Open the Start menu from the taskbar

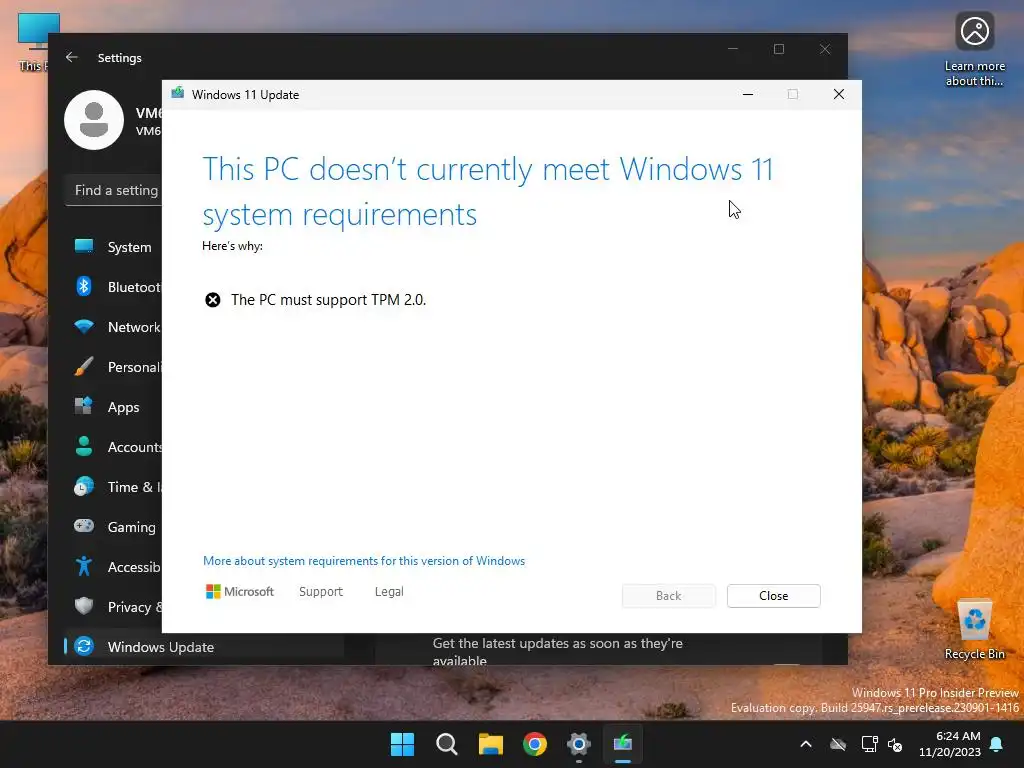point(402,744)
